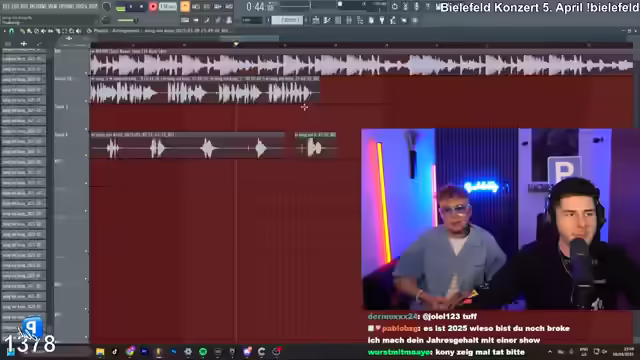Screen dimensions: 640x360
Task: Click the plus icon in the browser header
Action: [24, 44]
